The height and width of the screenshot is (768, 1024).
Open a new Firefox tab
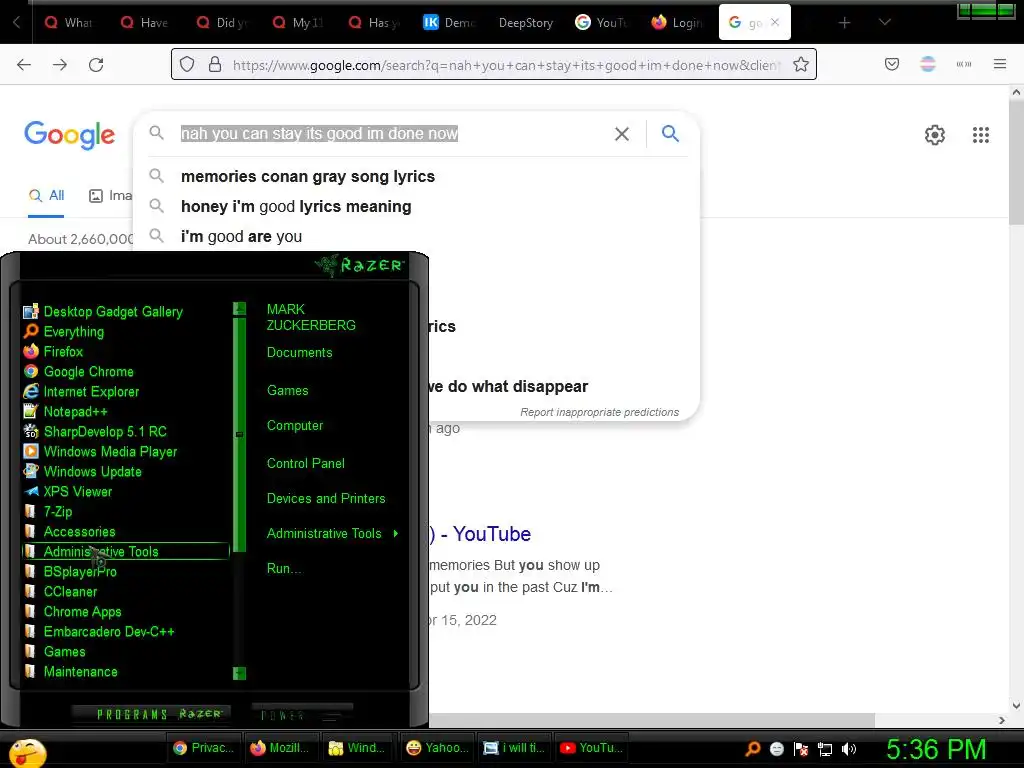(844, 23)
